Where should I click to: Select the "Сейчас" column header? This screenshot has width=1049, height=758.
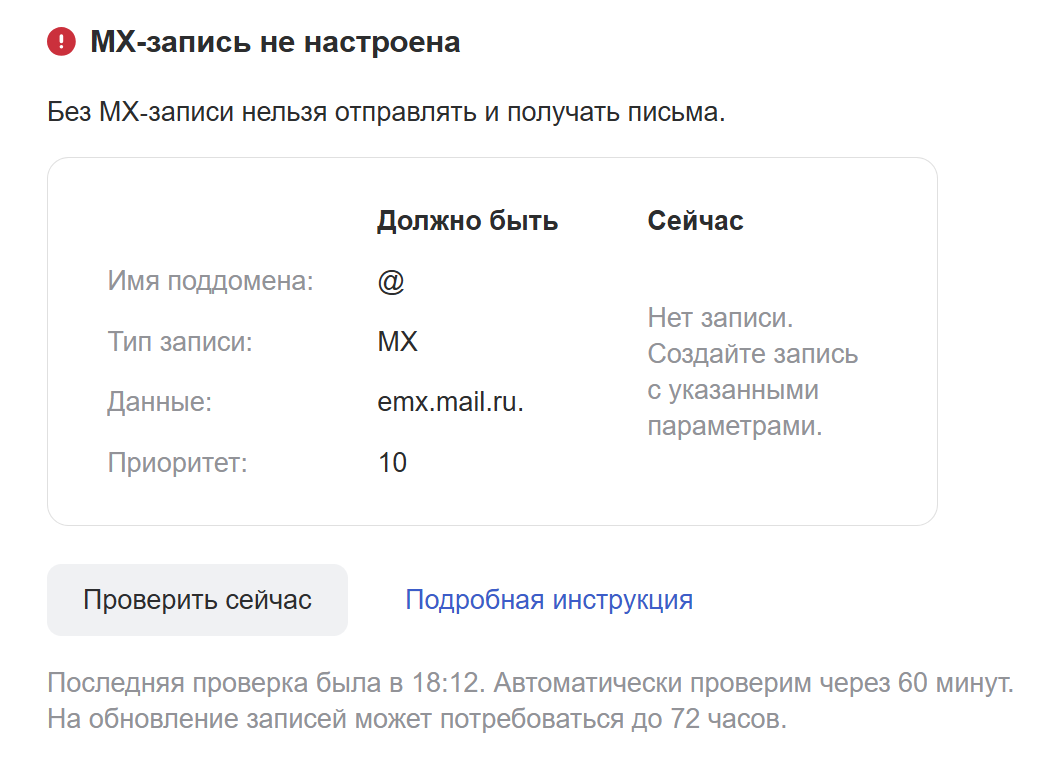[695, 221]
